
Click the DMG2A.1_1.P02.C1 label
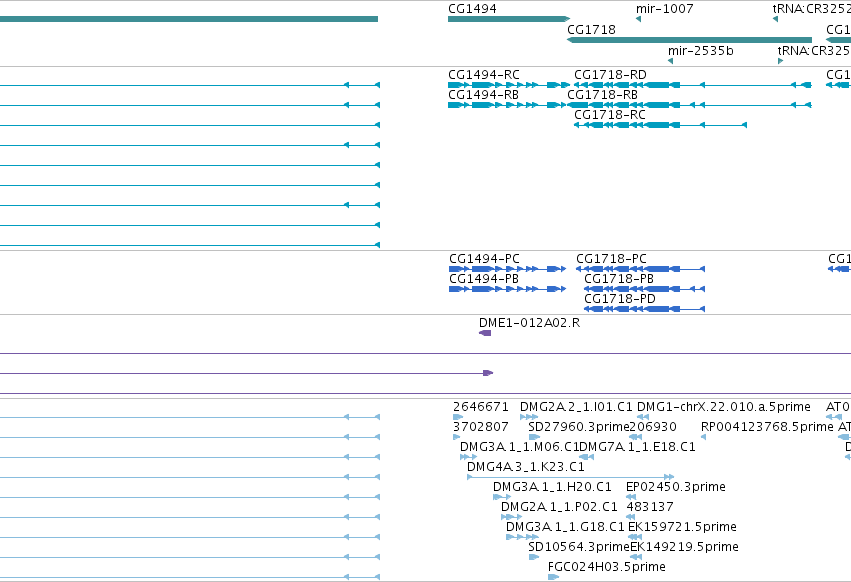(x=559, y=507)
